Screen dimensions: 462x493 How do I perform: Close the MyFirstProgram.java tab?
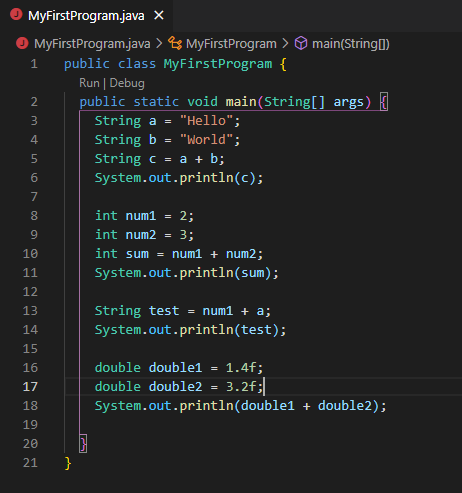coord(159,15)
